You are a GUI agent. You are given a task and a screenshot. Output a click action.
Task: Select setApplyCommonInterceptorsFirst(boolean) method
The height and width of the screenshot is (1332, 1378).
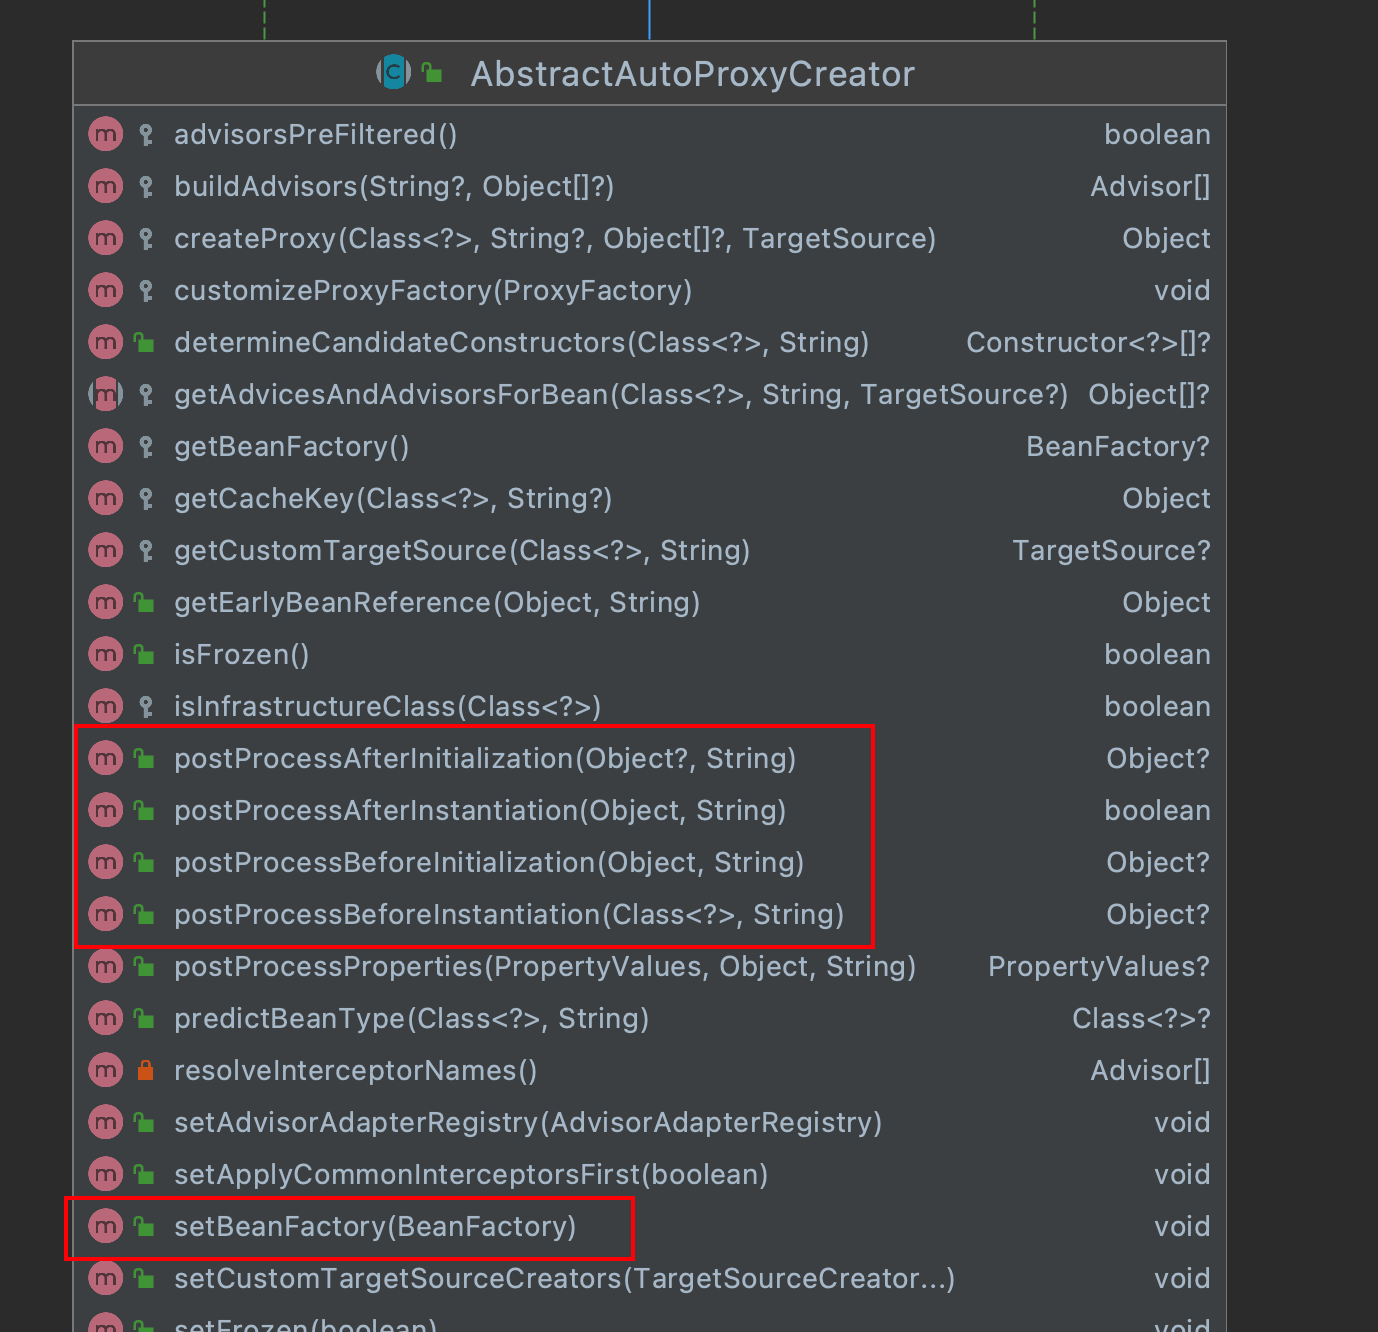coord(471,1175)
